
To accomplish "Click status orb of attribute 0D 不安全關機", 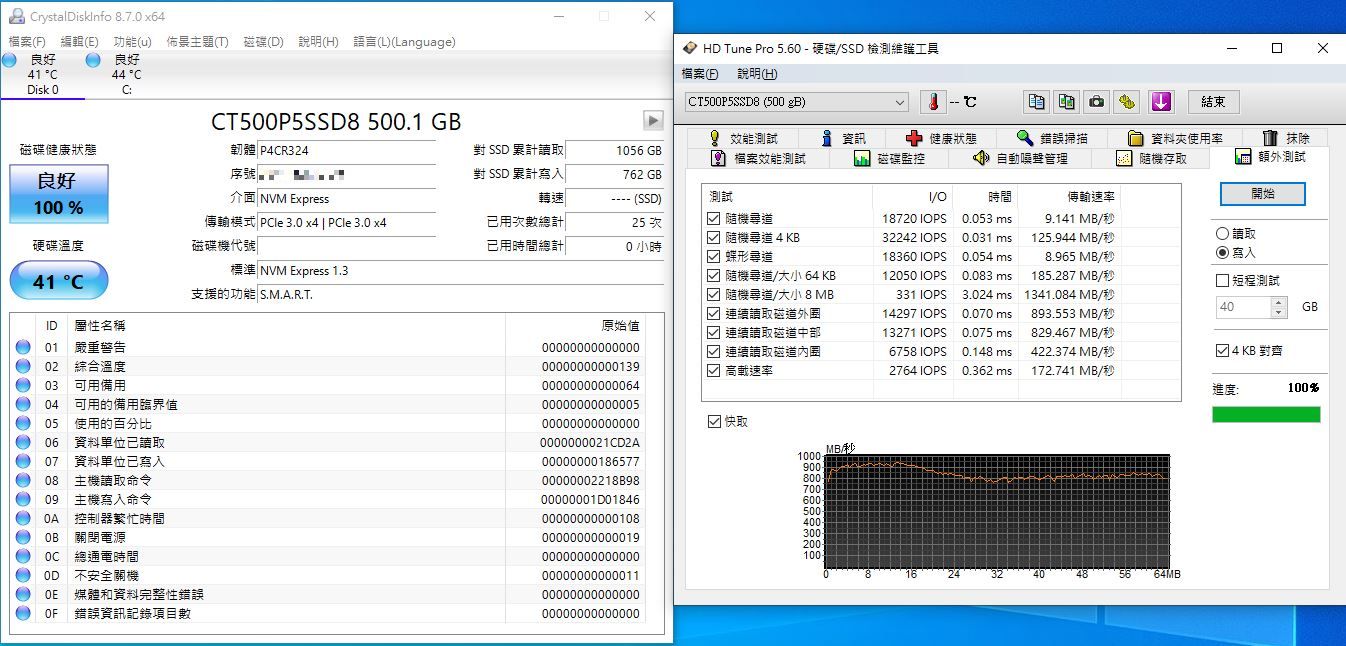I will 23,576.
